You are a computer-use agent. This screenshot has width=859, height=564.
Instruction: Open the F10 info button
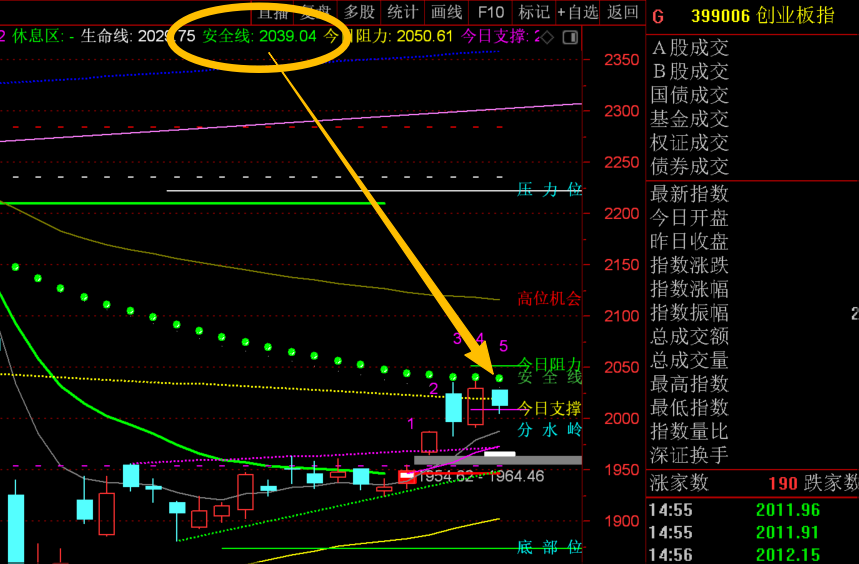tap(490, 12)
